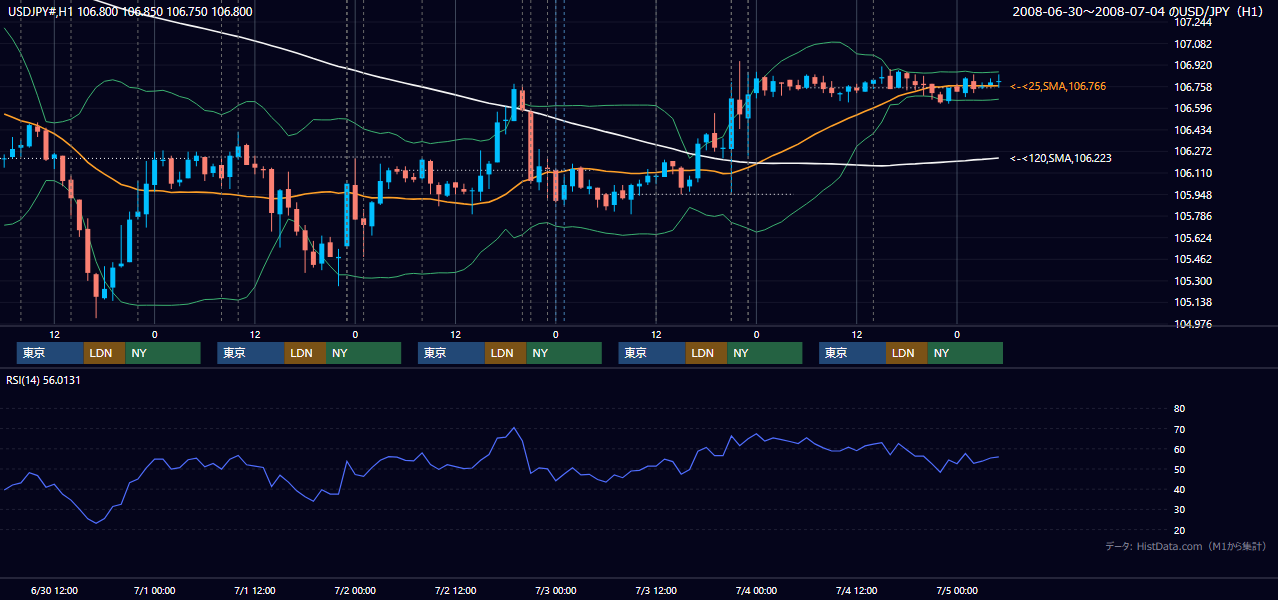This screenshot has width=1278, height=600.
Task: Click the 7/3 00:00 time axis label
Action: coord(555,590)
